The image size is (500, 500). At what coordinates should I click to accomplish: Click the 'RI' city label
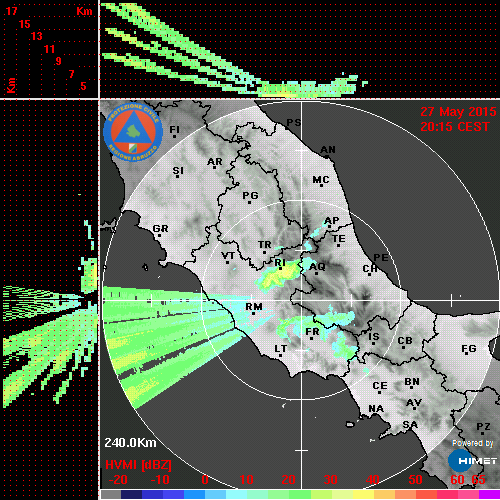pyautogui.click(x=280, y=263)
